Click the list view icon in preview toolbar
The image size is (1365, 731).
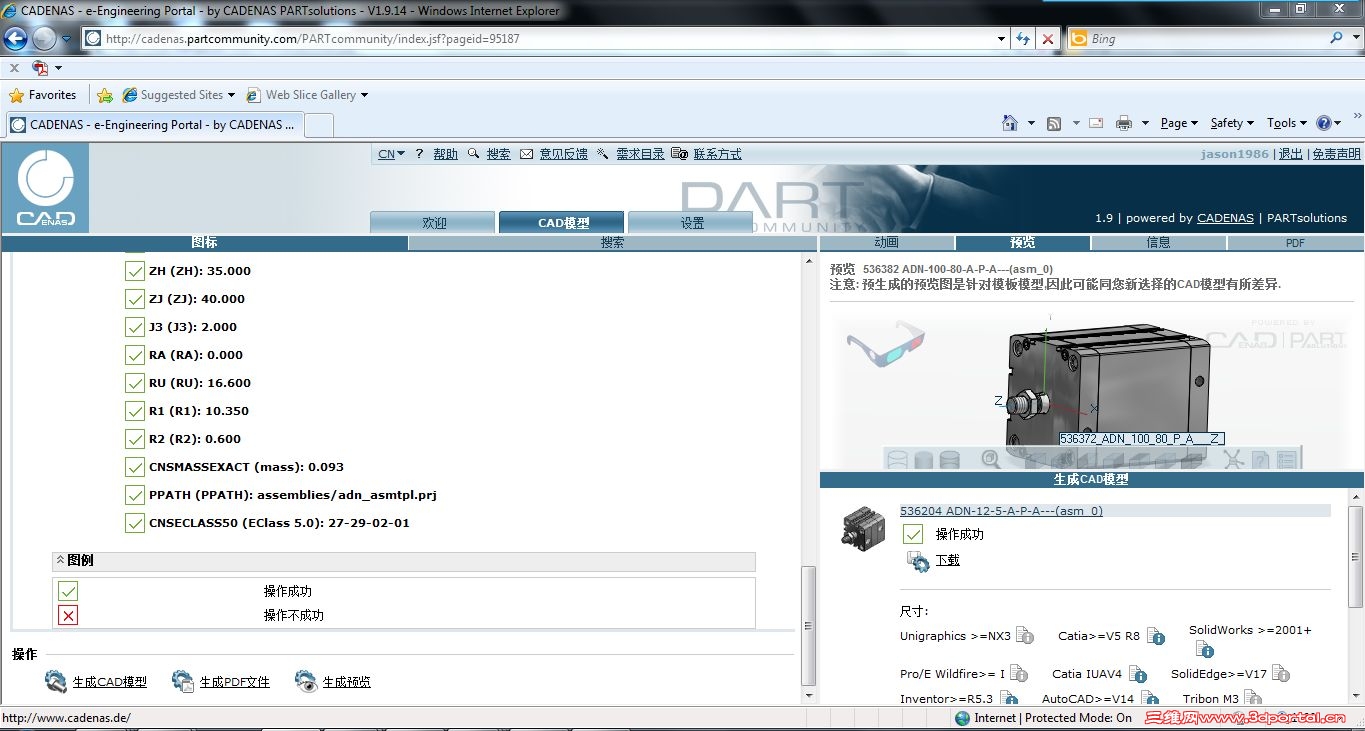[1287, 459]
